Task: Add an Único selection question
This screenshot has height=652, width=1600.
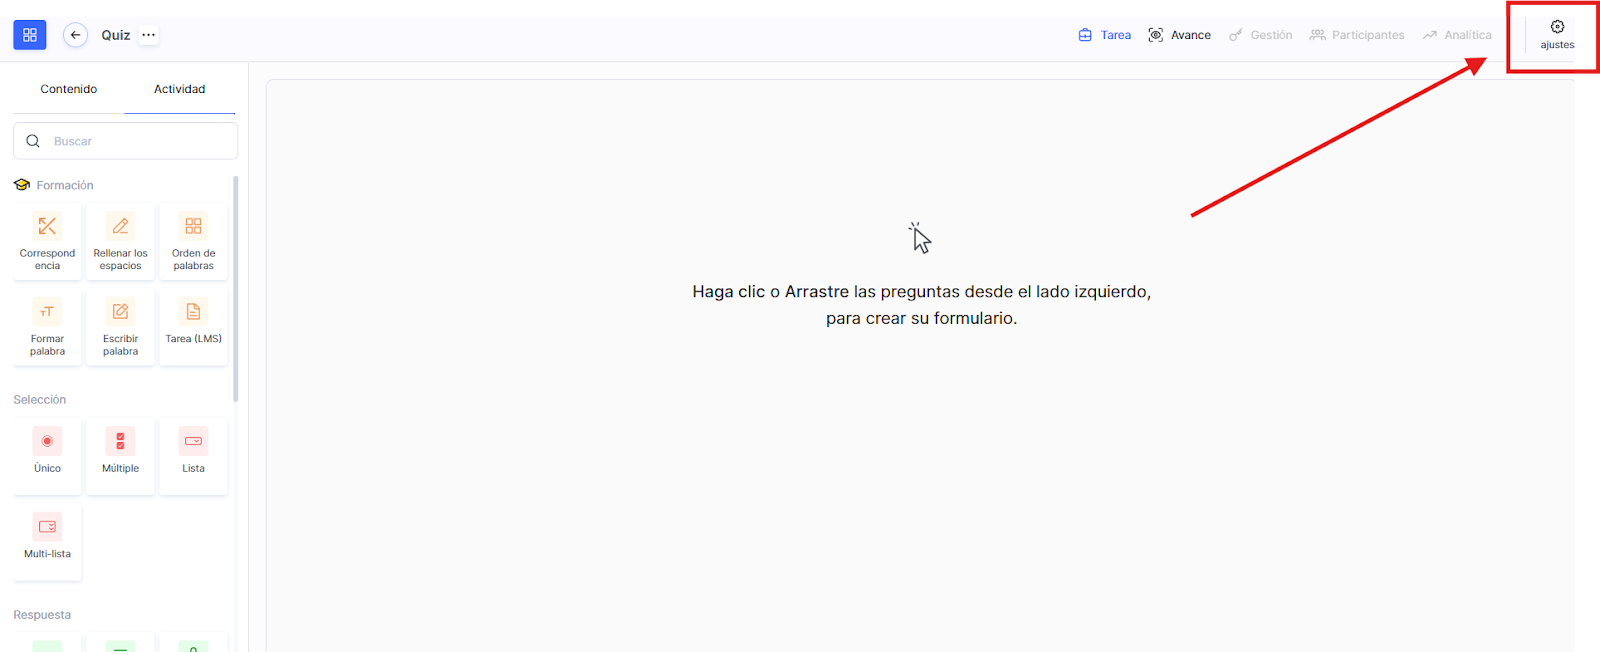Action: pyautogui.click(x=47, y=457)
